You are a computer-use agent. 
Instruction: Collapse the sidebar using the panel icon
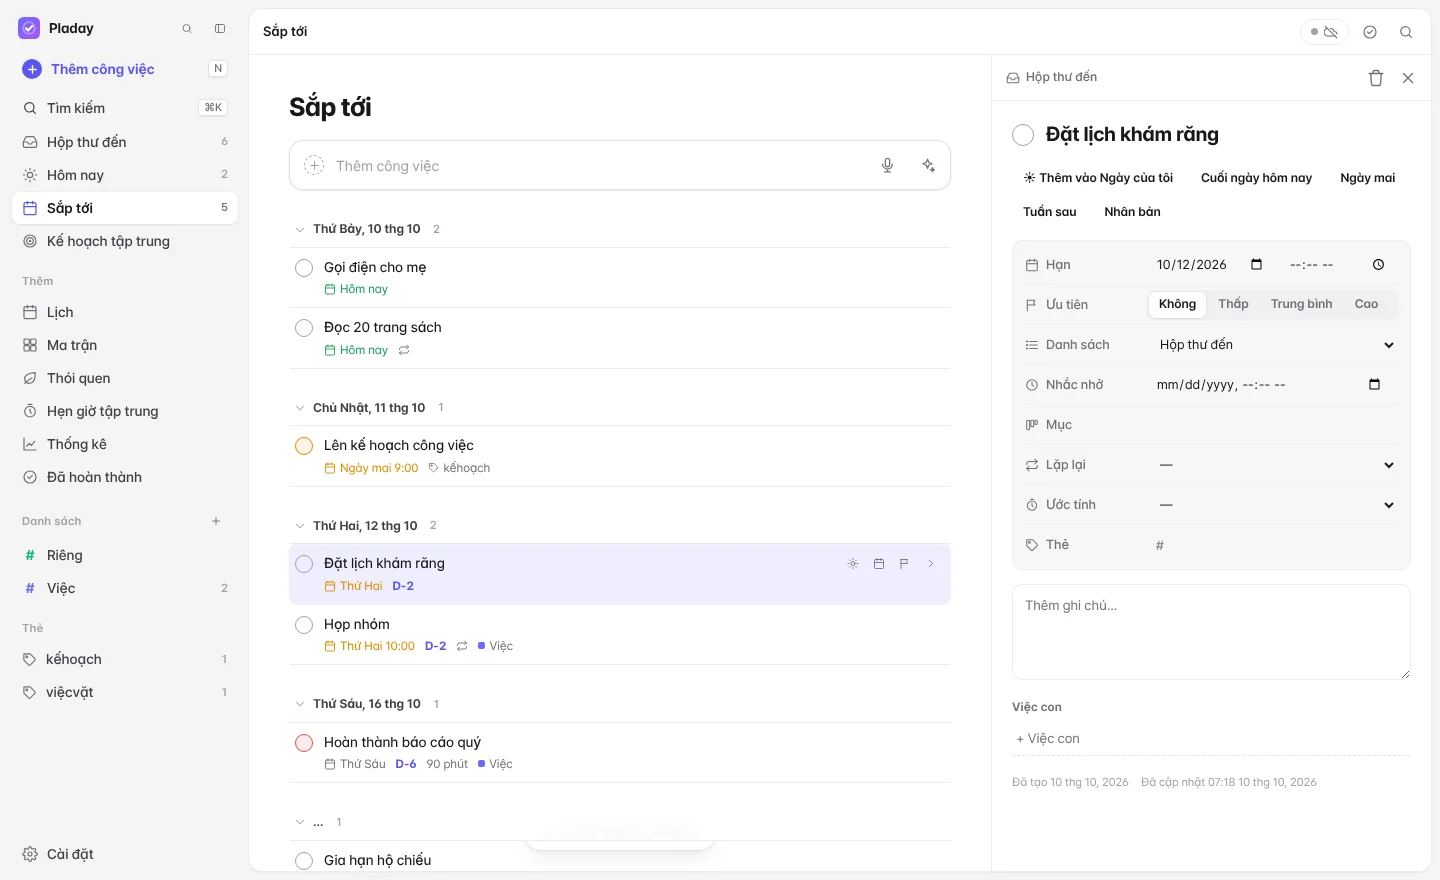pos(220,29)
